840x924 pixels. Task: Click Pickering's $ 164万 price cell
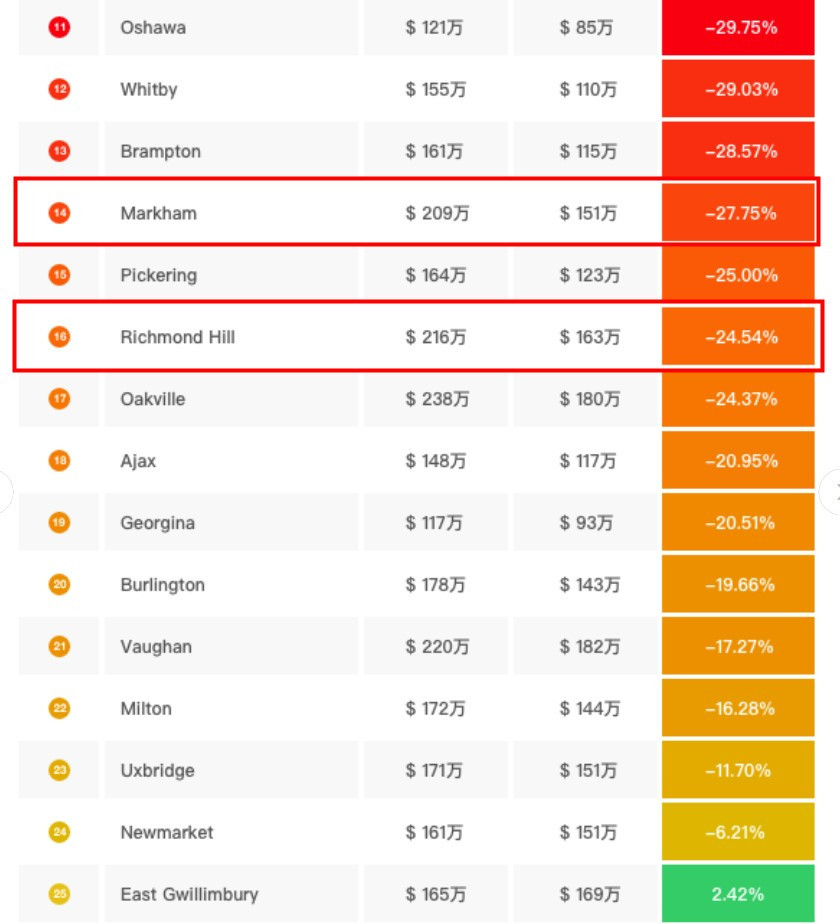tap(435, 275)
